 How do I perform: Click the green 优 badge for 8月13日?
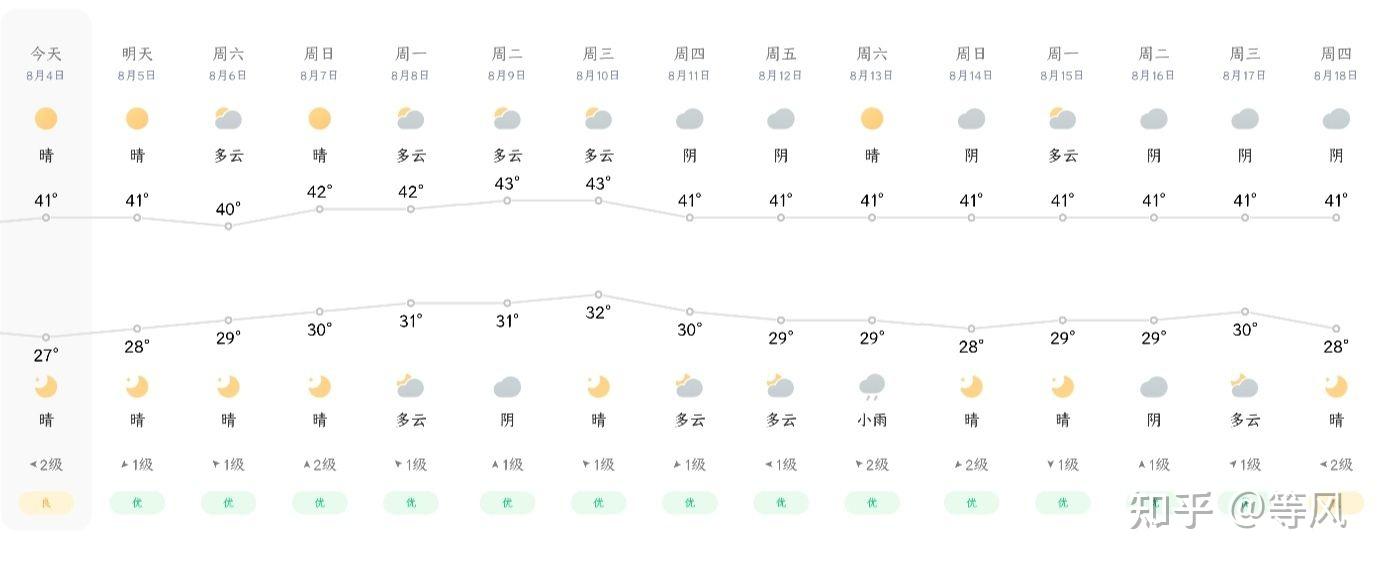(x=872, y=503)
